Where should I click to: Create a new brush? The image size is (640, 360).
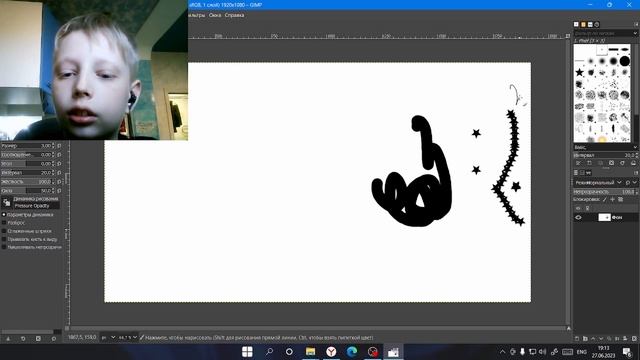[x=589, y=163]
